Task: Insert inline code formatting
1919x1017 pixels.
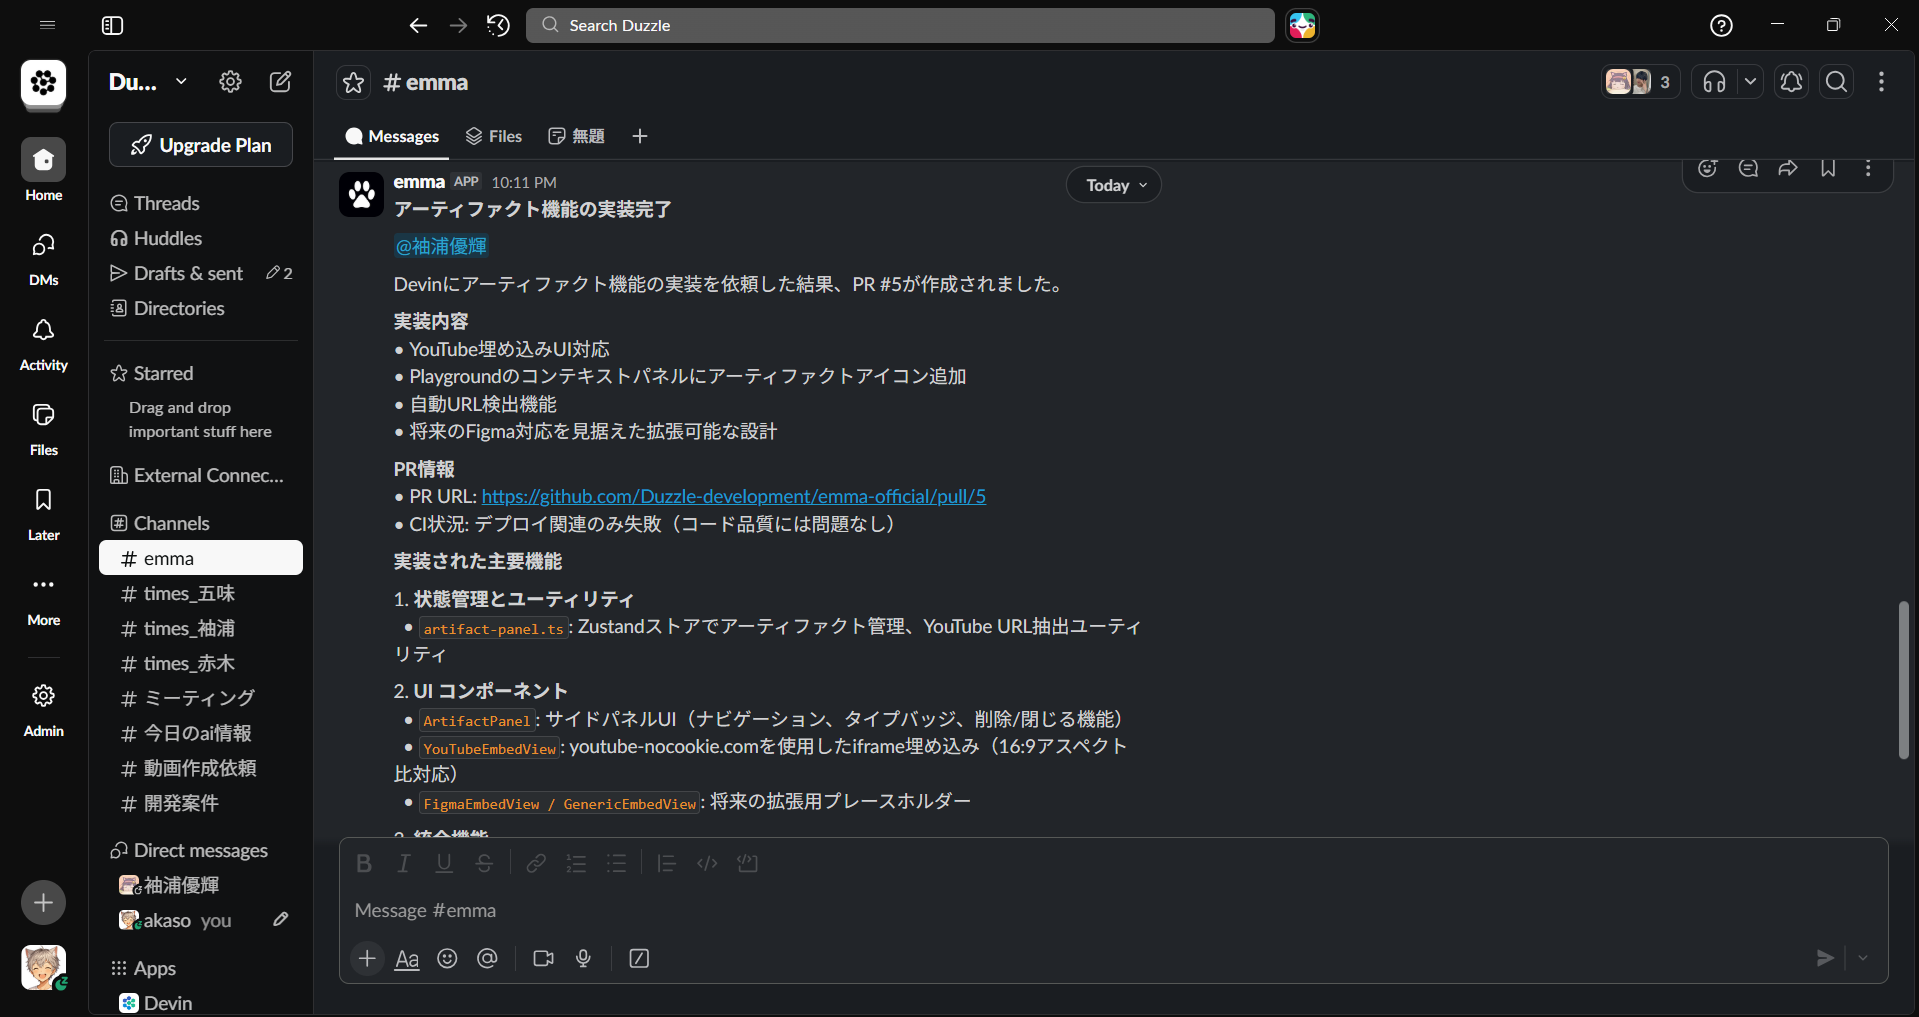Action: (707, 863)
